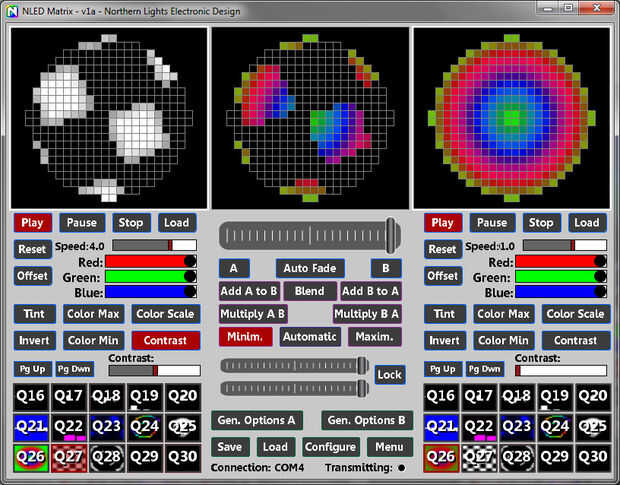The image size is (620, 485).
Task: Select the Maxim. mix mode
Action: [374, 337]
